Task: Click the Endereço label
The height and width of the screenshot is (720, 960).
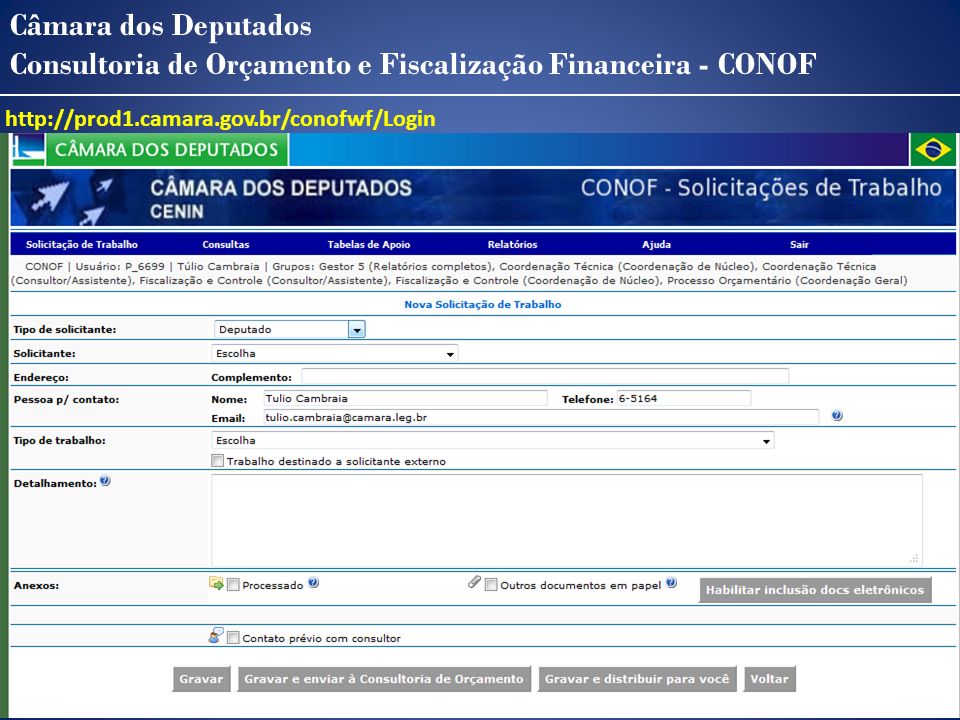Action: [41, 378]
